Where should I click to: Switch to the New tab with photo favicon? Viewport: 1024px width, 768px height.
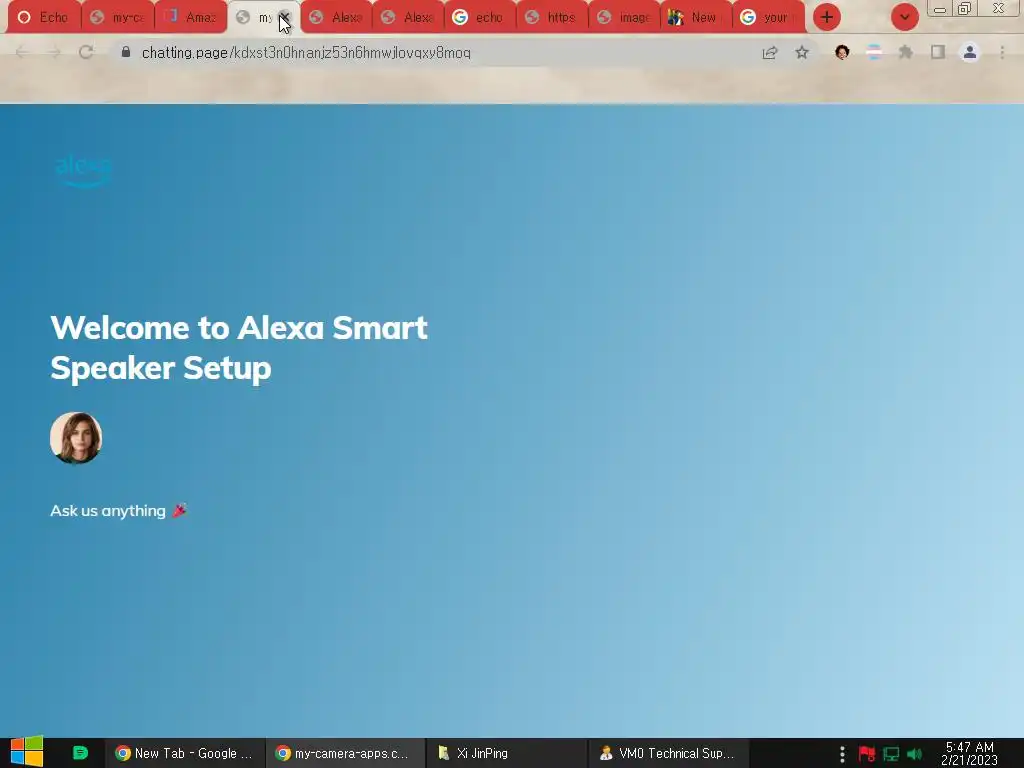tap(696, 18)
